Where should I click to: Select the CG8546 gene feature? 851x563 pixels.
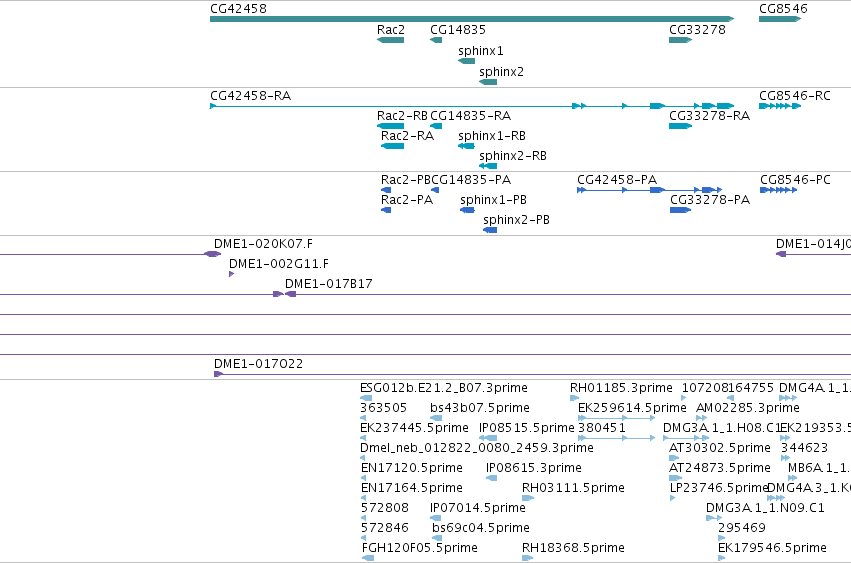pos(780,19)
